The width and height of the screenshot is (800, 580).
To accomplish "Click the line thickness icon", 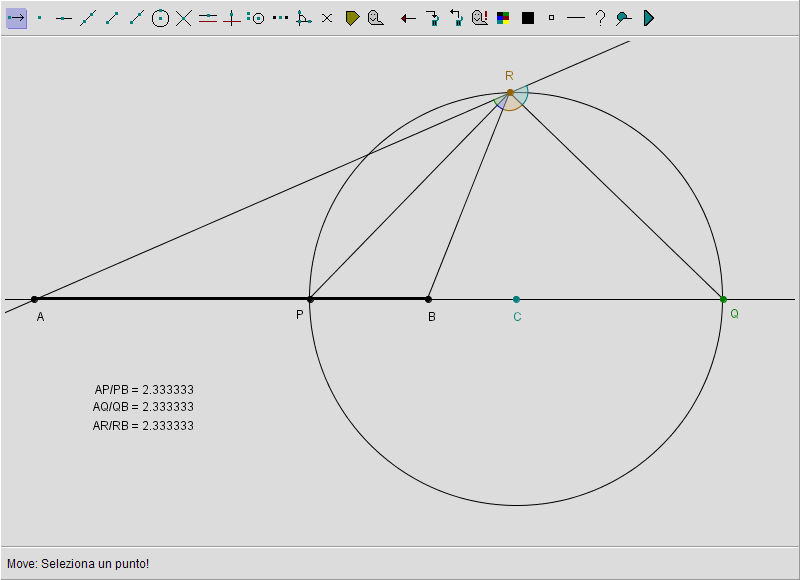I will (x=575, y=18).
